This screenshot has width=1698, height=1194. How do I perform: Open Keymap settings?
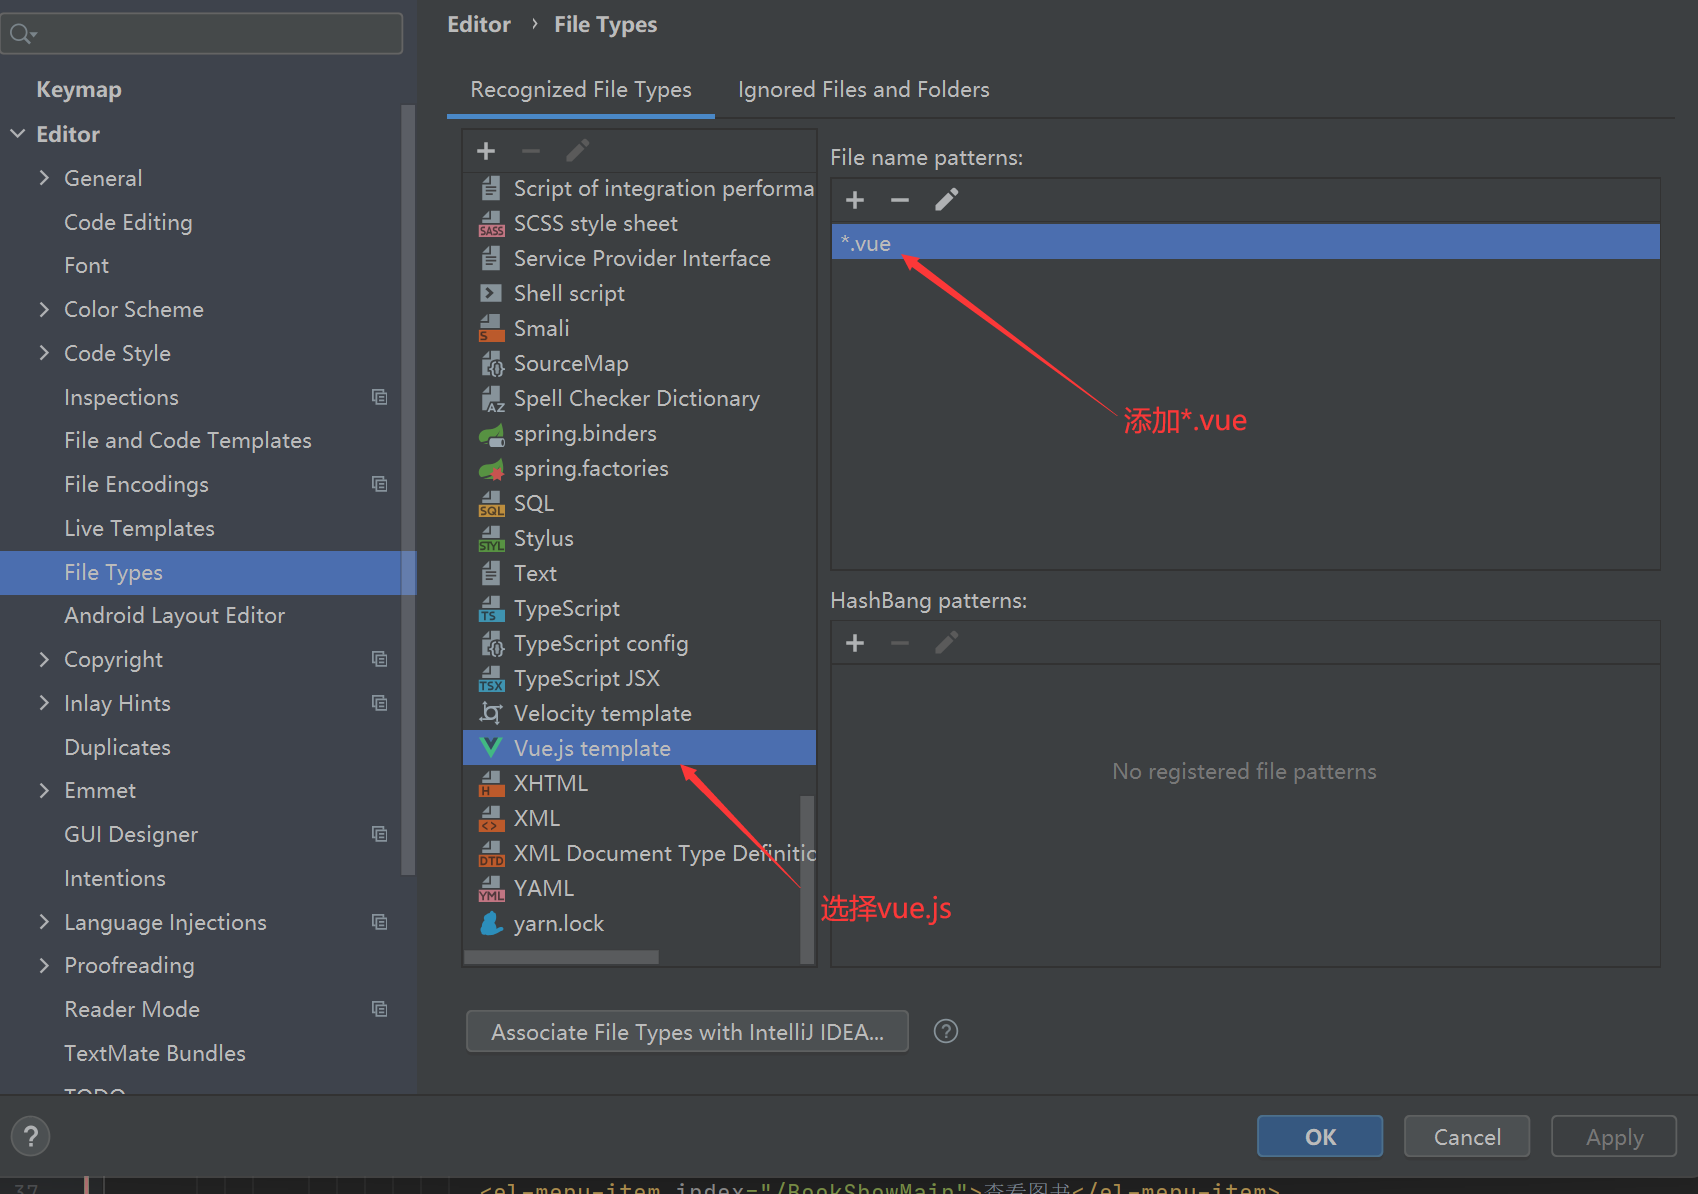79,90
